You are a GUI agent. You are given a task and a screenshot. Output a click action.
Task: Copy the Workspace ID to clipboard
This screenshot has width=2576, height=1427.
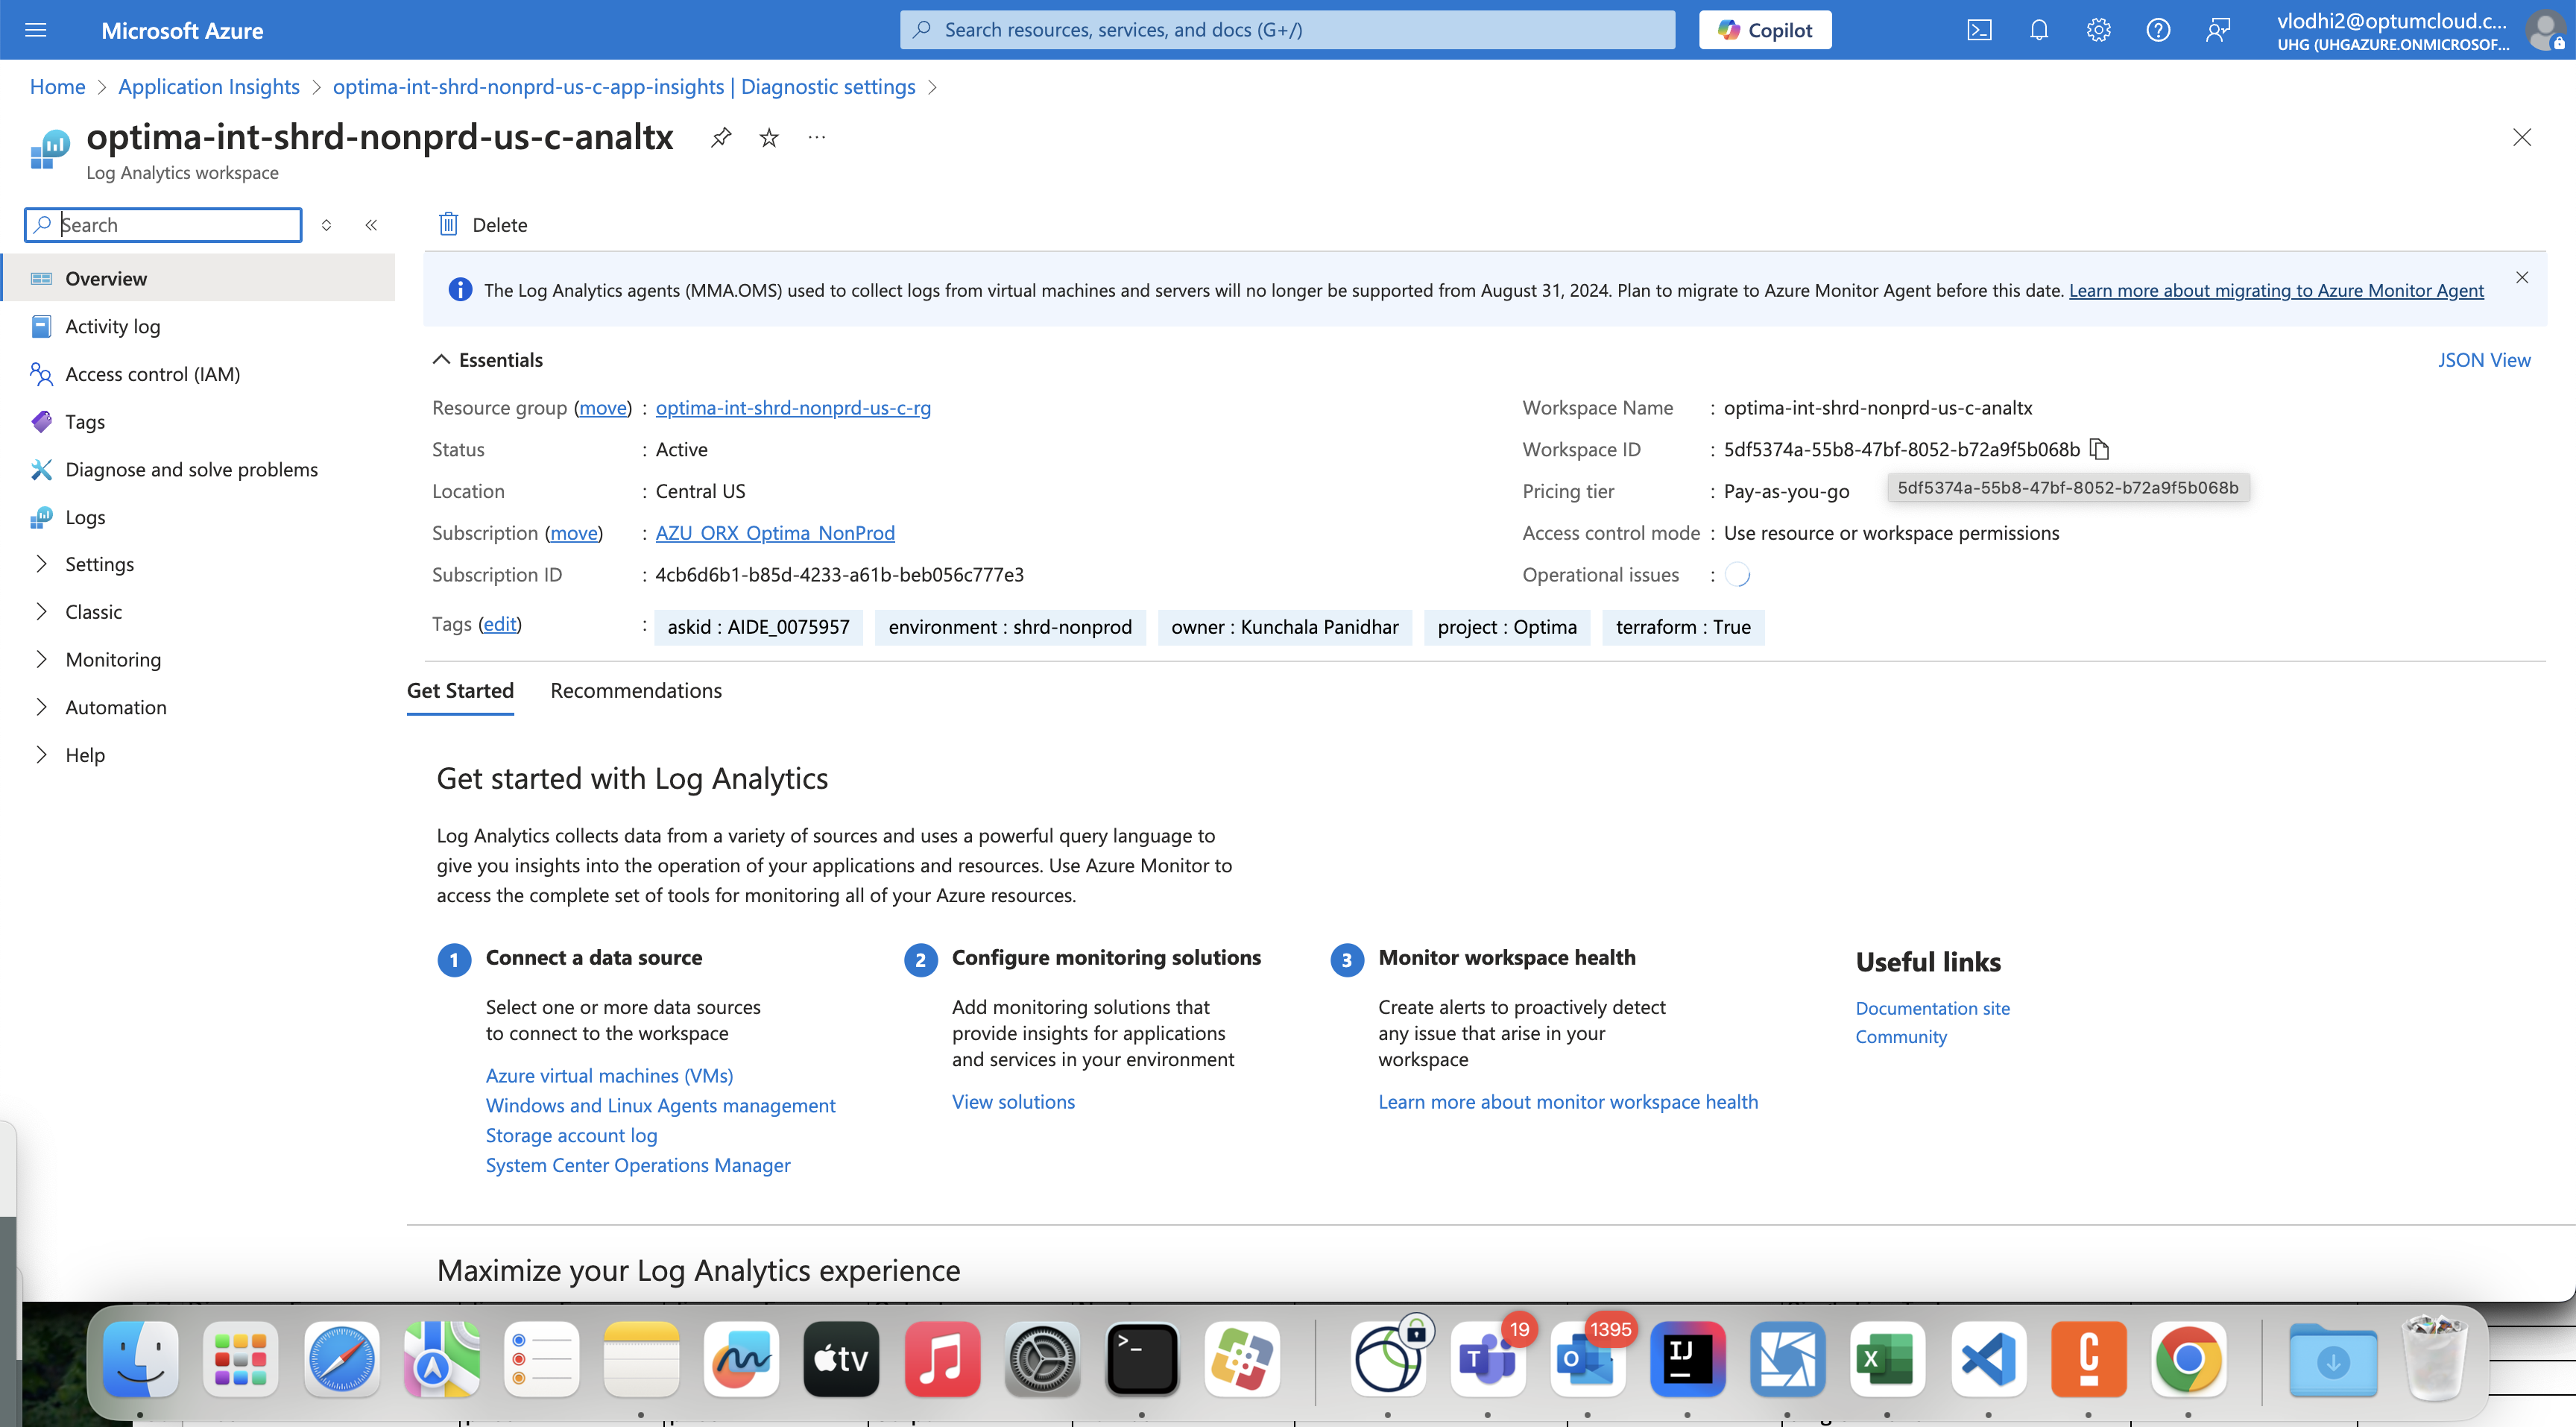2100,449
